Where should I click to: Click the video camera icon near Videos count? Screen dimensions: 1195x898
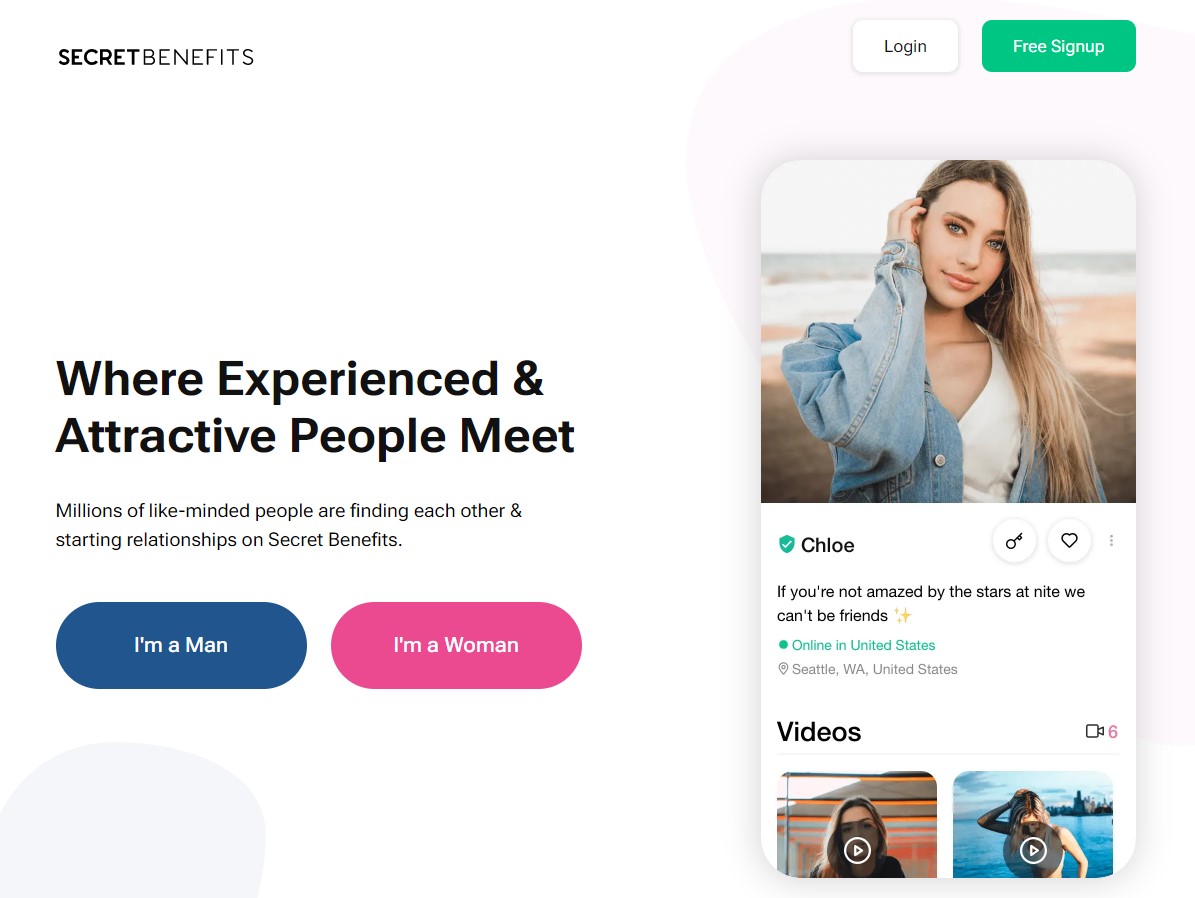pyautogui.click(x=1094, y=731)
